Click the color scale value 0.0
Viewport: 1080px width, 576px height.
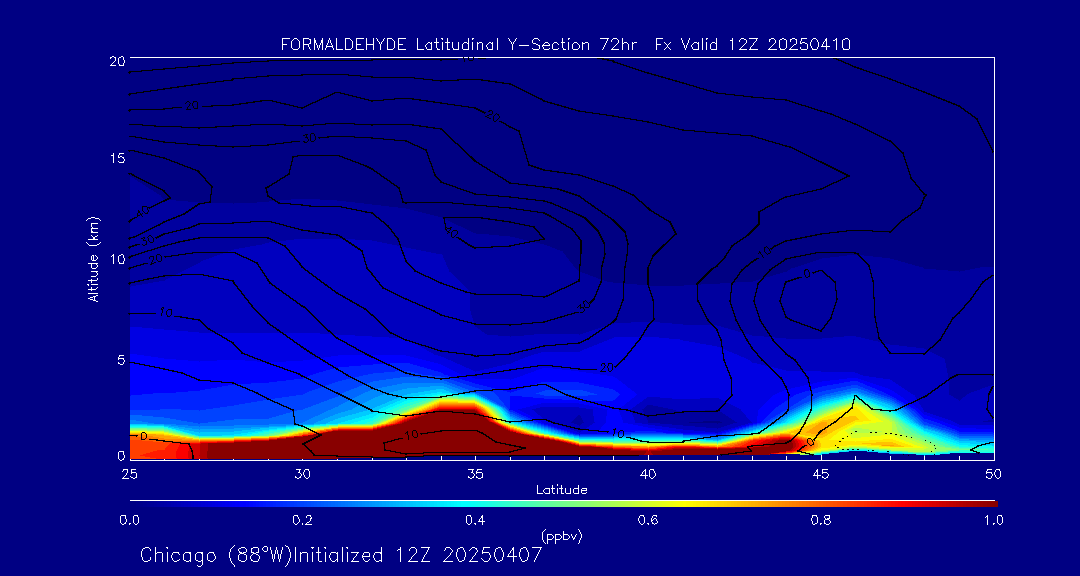pos(129,520)
